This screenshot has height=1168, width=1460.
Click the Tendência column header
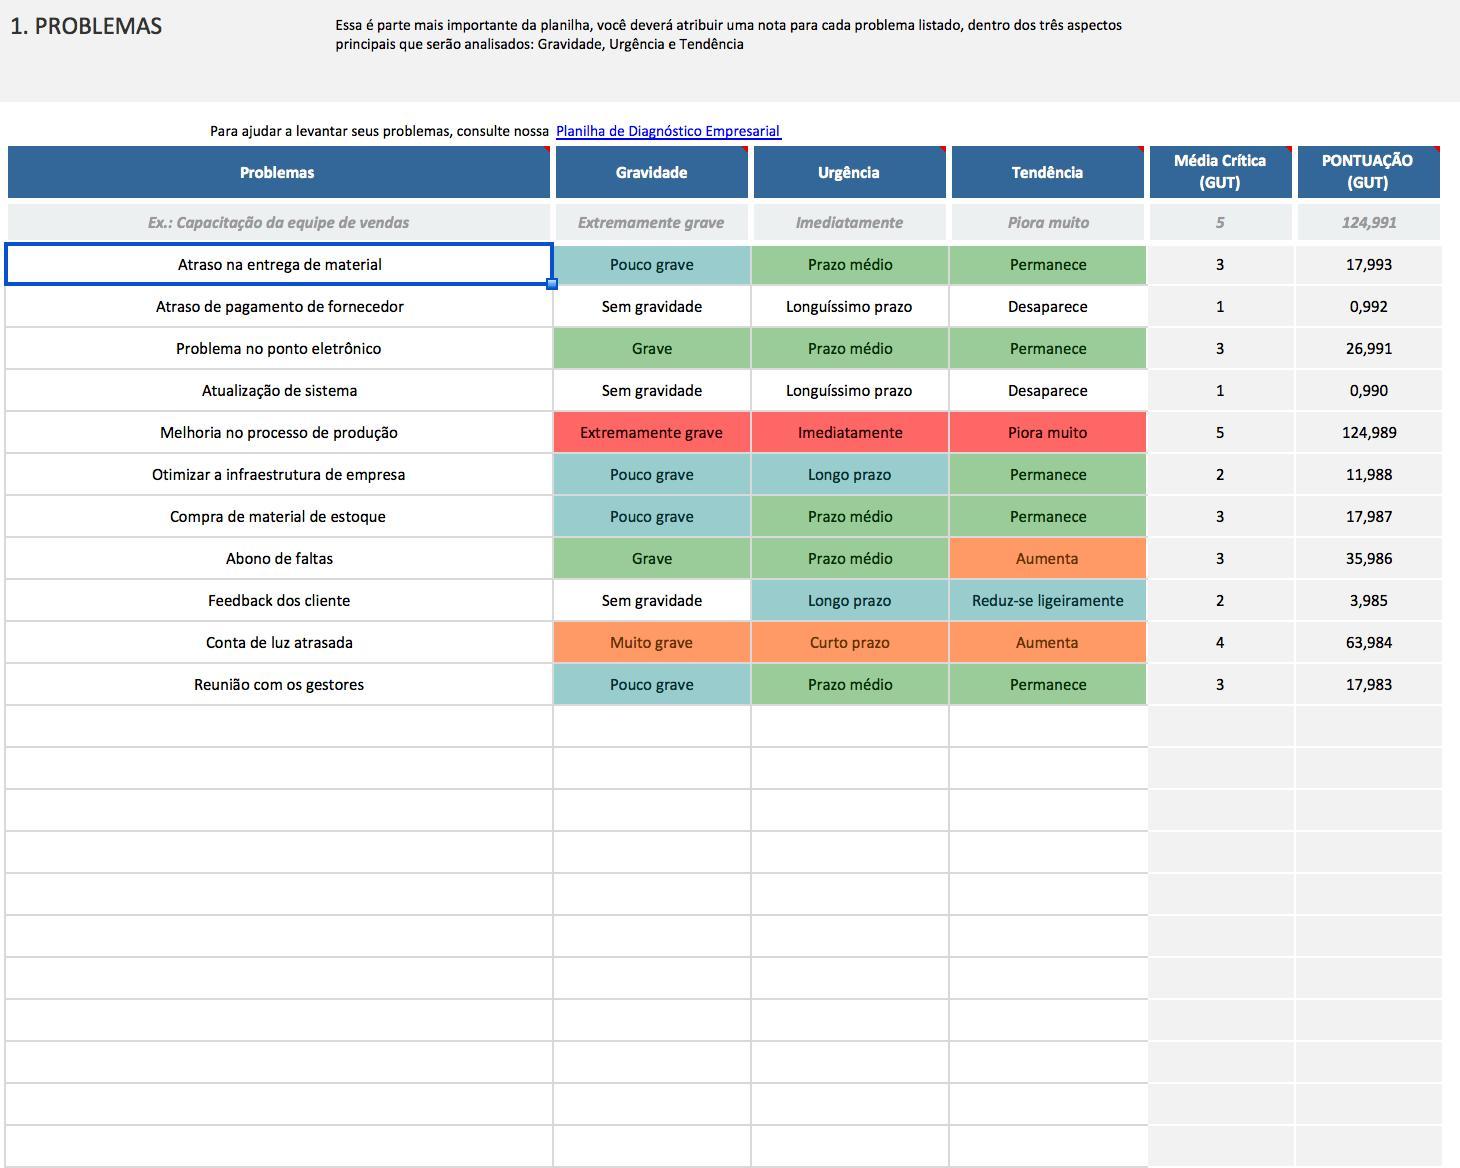click(x=1047, y=172)
